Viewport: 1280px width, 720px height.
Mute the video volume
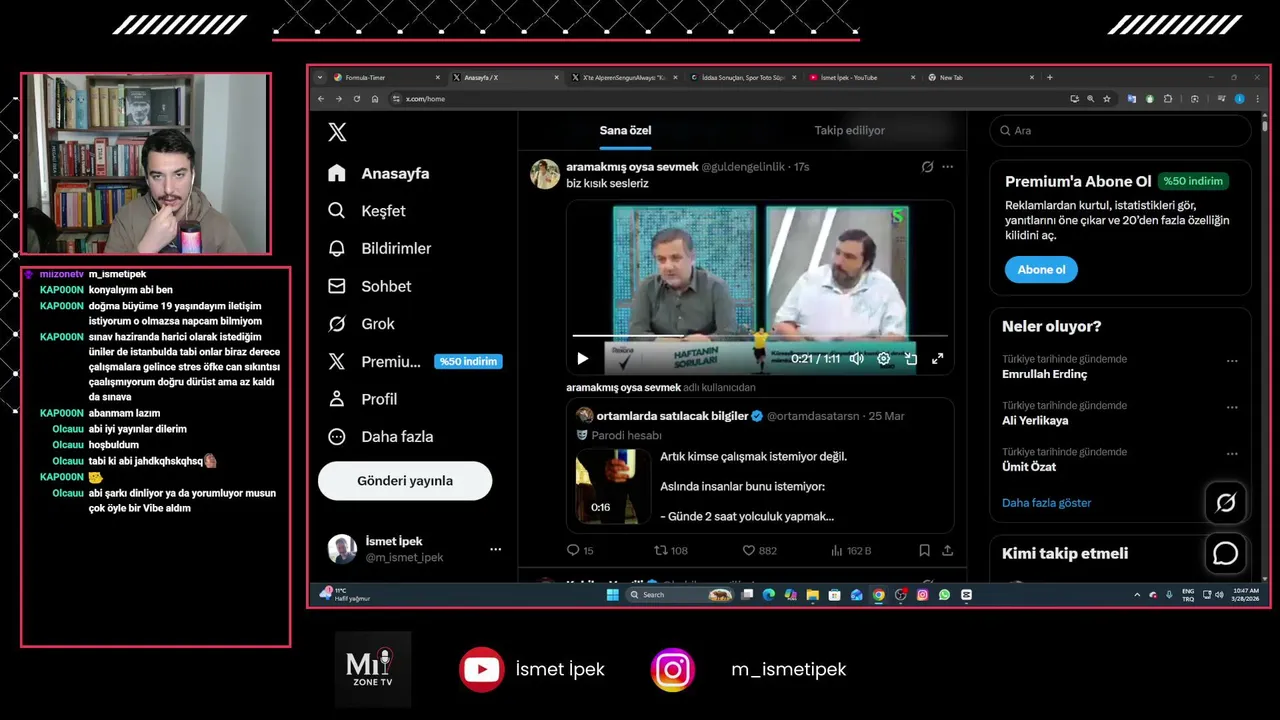pos(857,358)
